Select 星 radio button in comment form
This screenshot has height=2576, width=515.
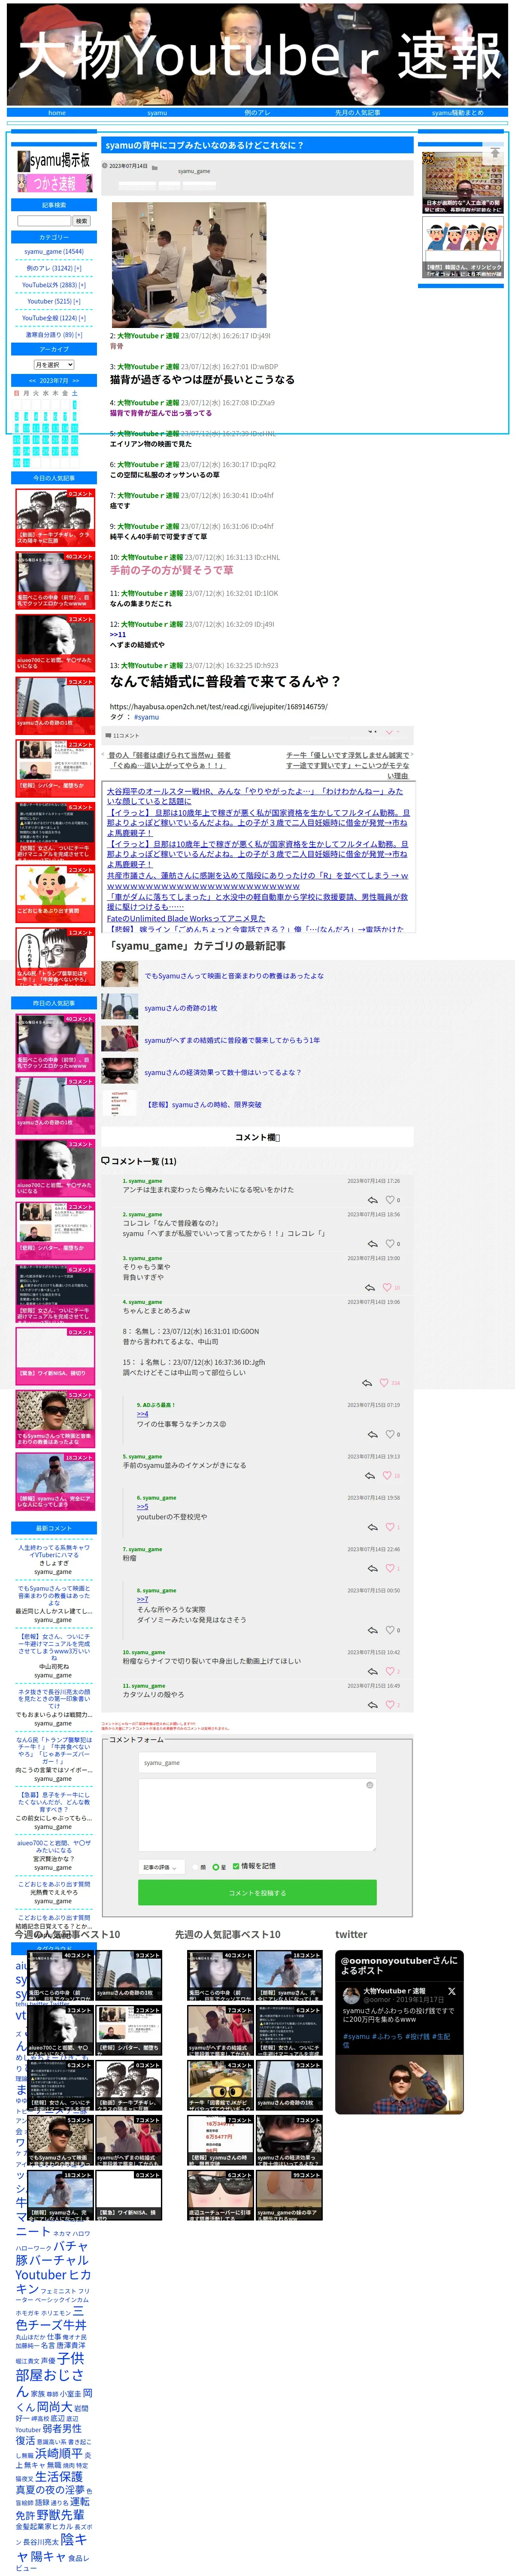pos(215,1867)
